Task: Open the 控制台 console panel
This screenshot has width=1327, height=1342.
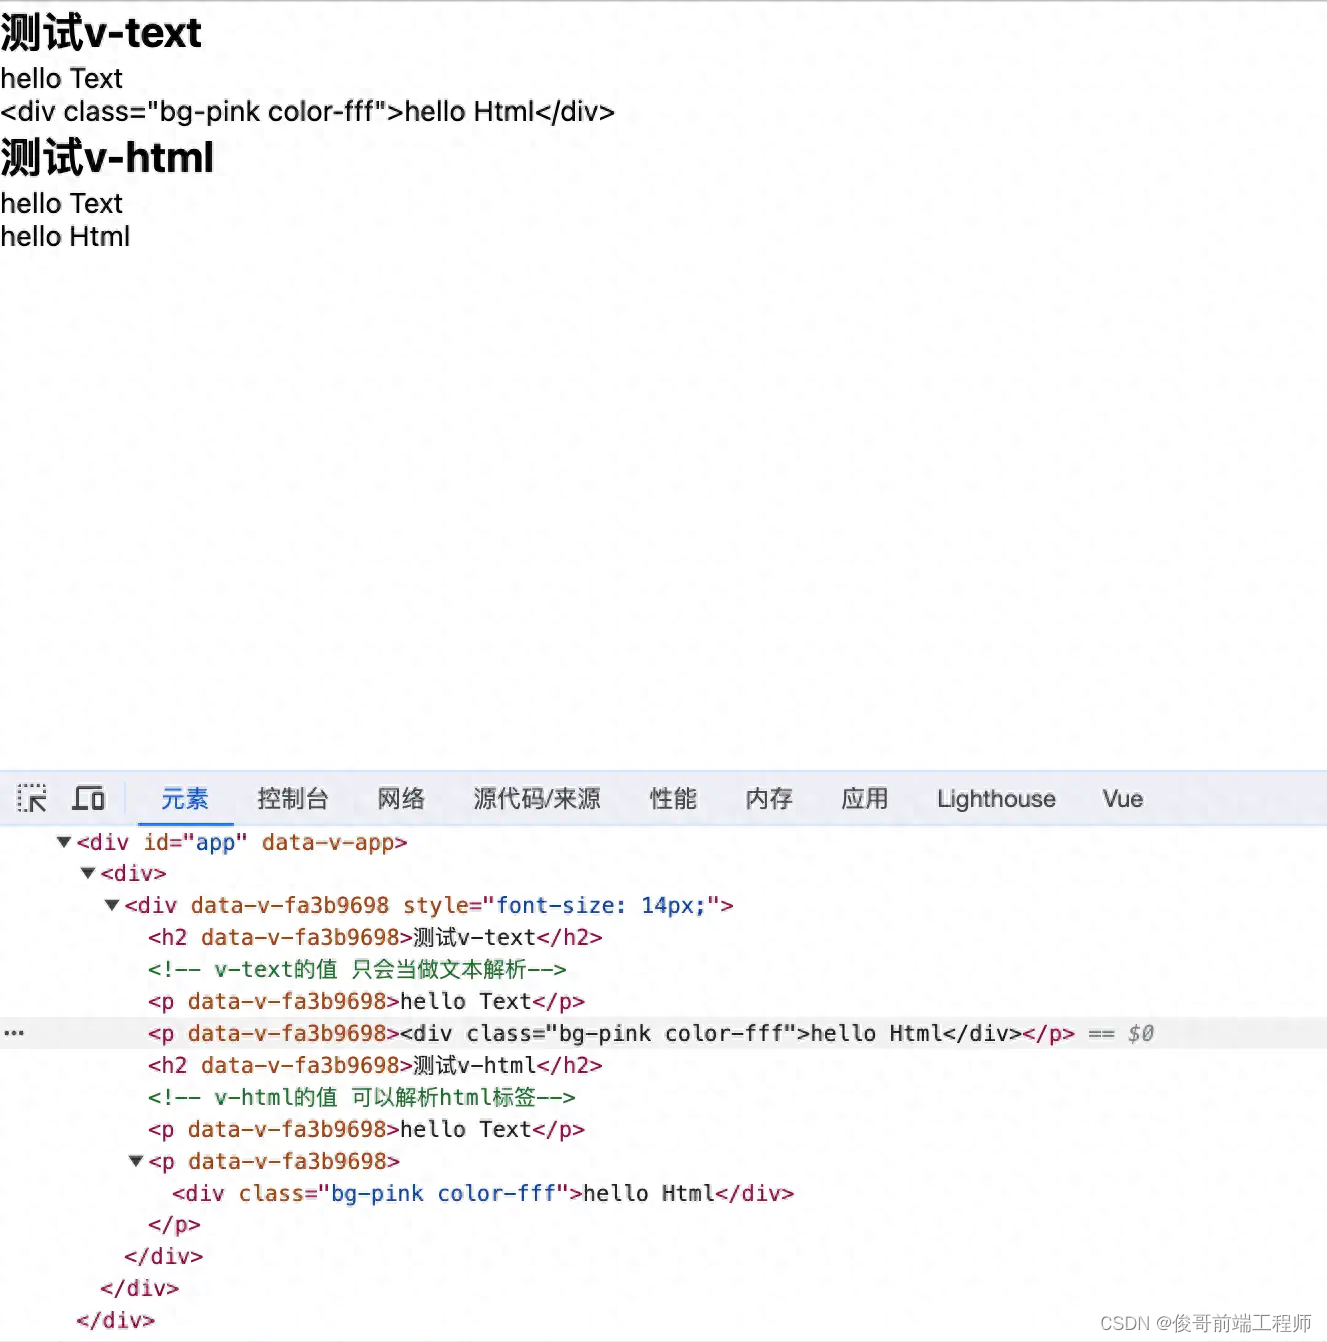Action: [x=293, y=798]
